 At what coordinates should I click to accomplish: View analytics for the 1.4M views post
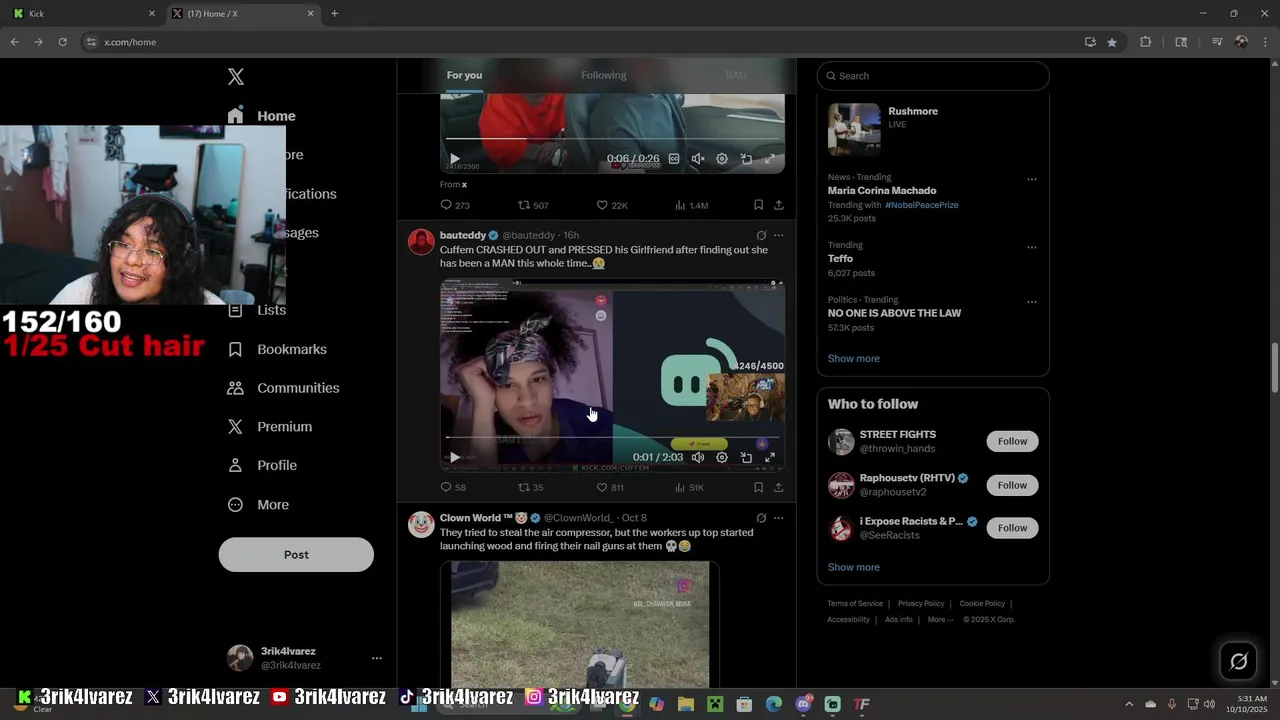pyautogui.click(x=692, y=205)
